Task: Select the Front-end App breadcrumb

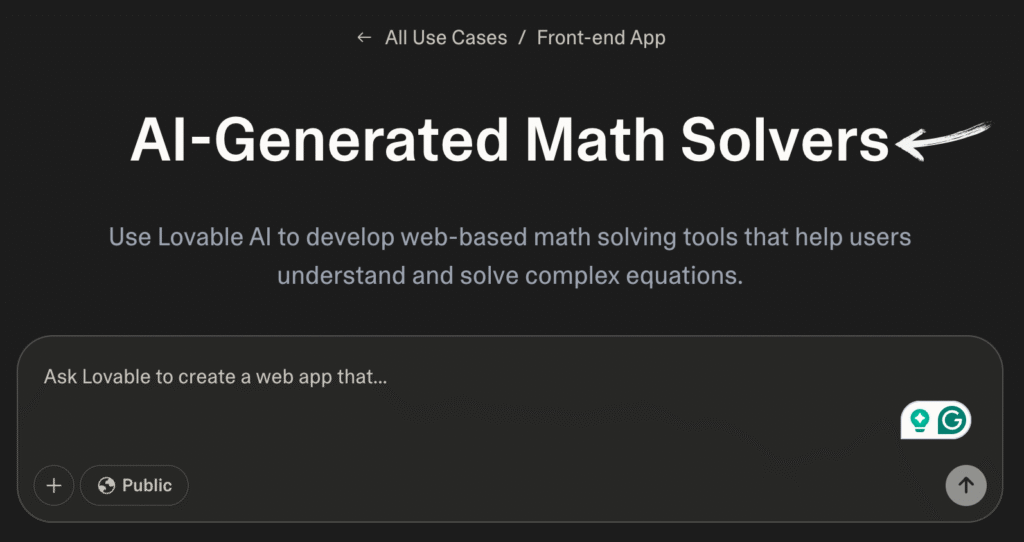Action: pos(601,38)
